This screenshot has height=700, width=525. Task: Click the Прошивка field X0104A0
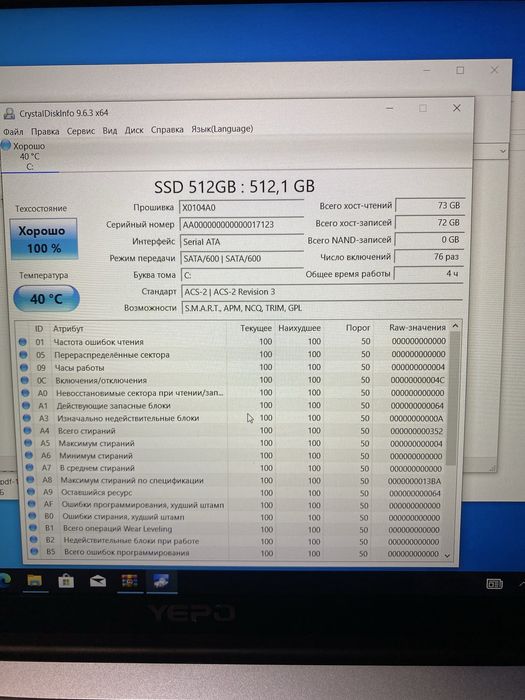click(242, 208)
